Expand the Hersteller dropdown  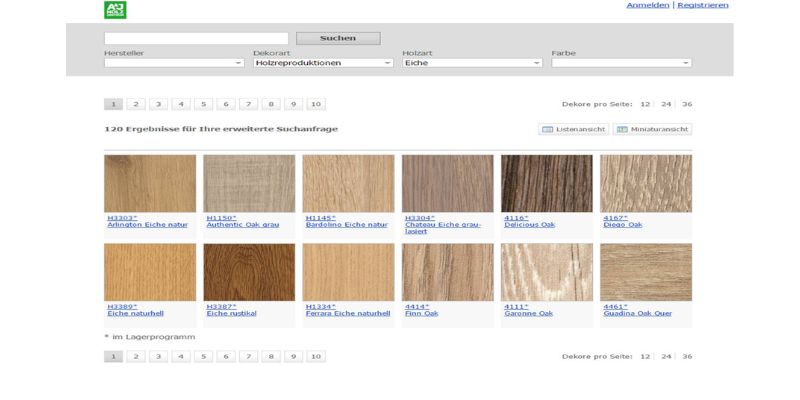(x=174, y=63)
